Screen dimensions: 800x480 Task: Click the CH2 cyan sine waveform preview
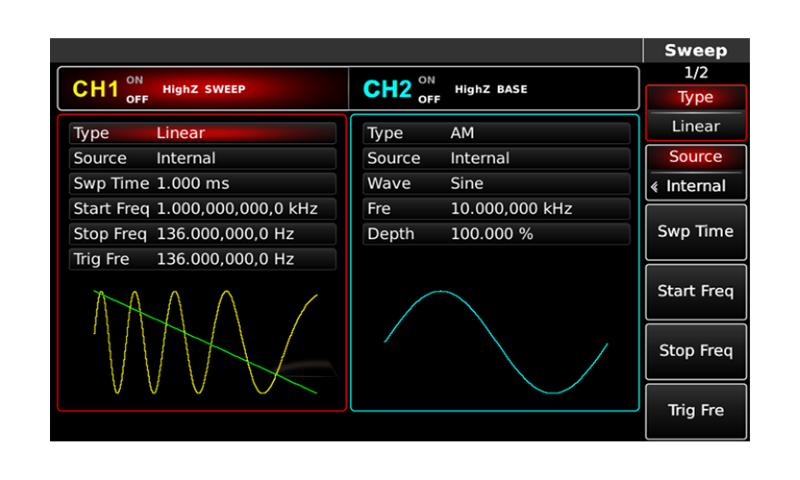[496, 342]
